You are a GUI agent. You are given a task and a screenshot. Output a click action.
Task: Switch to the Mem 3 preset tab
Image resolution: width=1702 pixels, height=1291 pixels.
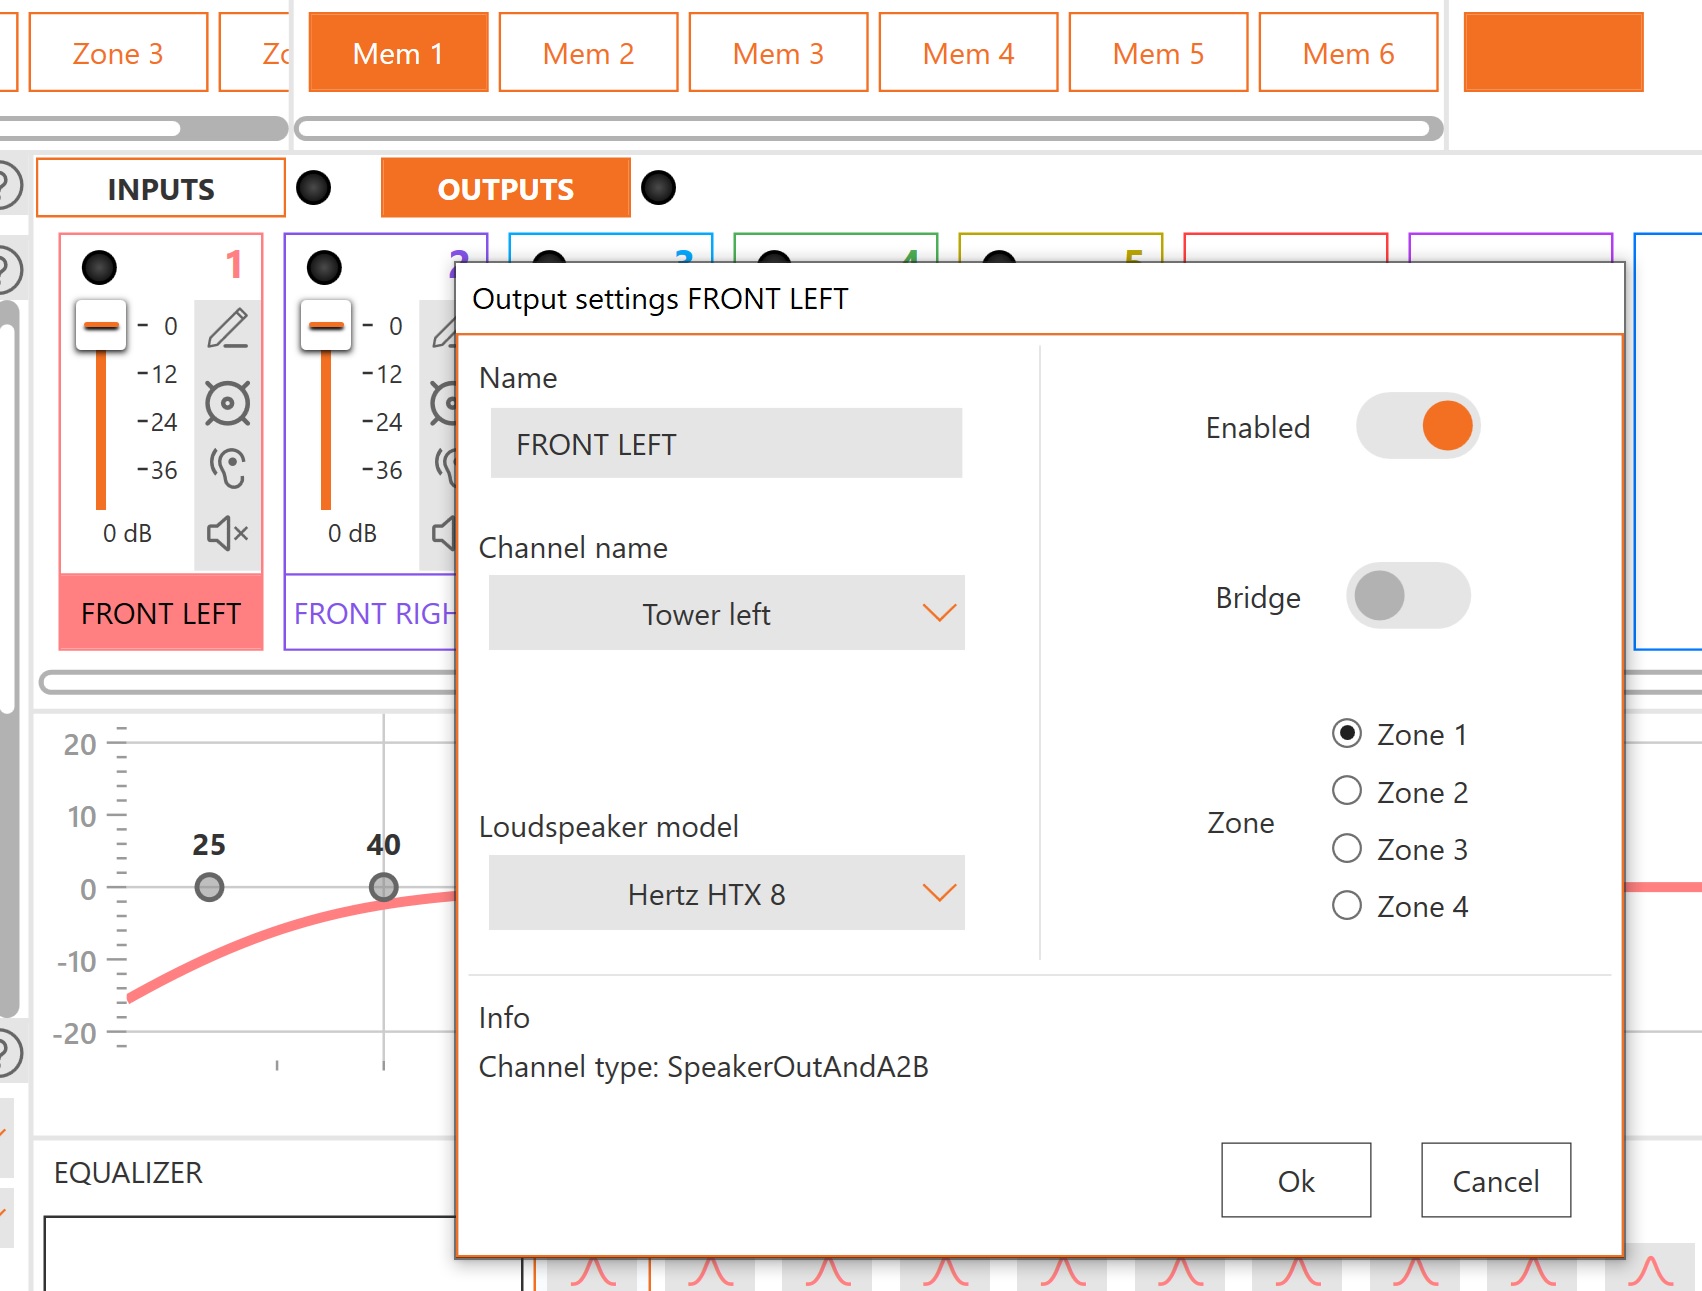[x=778, y=53]
